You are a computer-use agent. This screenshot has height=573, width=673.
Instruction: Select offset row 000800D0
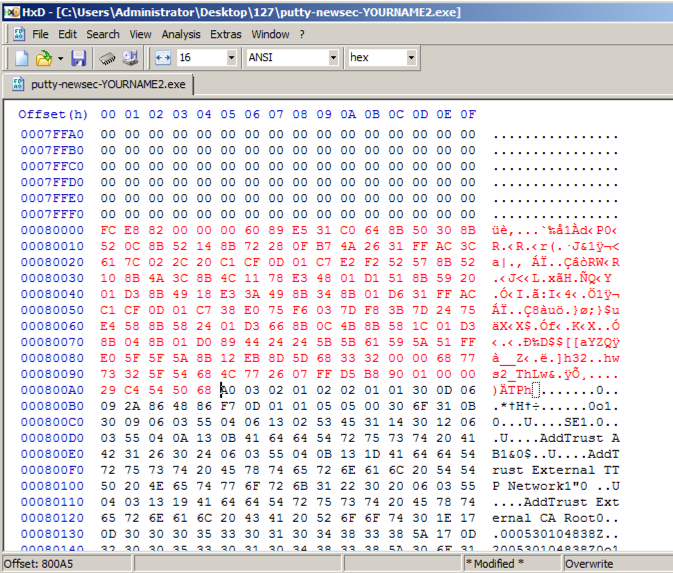(x=52, y=438)
